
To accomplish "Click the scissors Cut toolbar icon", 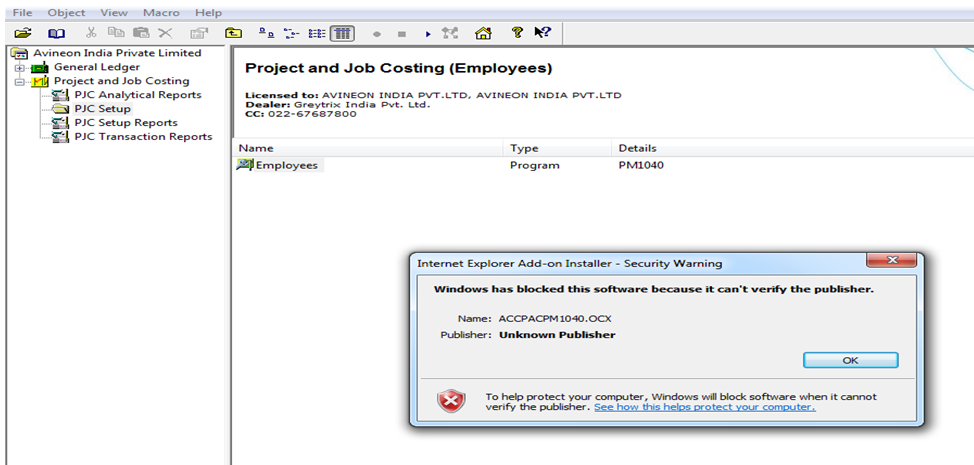I will [91, 33].
